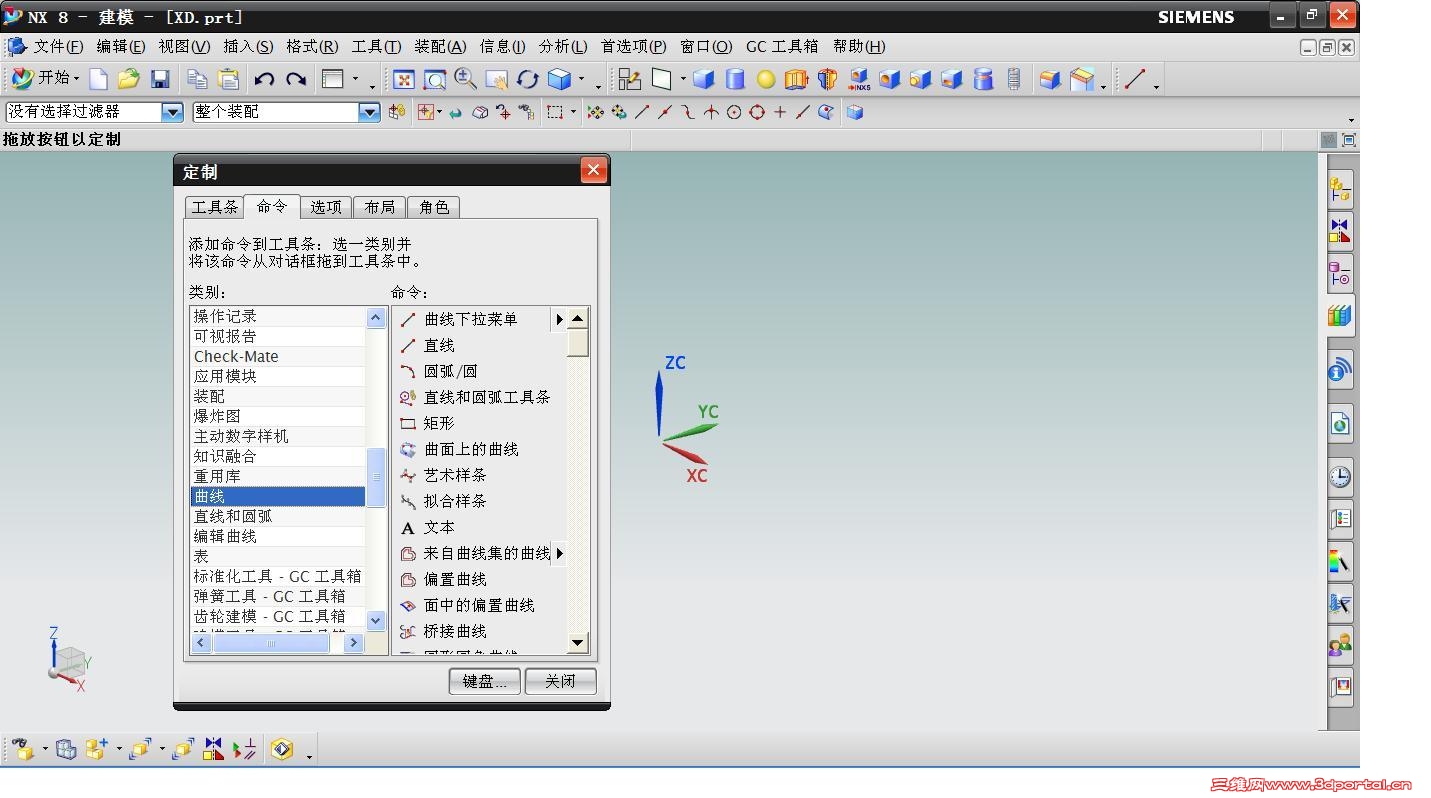Screen dimensions: 1431x798
Task: Click the magnifier Zoom In/Out icon
Action: pos(465,79)
